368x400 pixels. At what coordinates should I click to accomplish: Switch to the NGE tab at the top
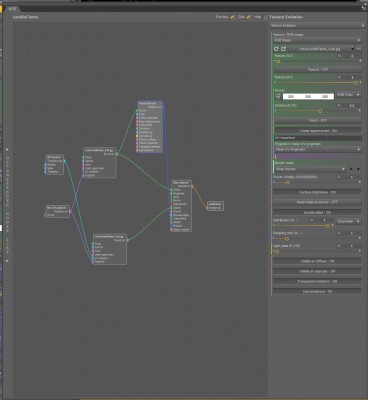click(13, 8)
